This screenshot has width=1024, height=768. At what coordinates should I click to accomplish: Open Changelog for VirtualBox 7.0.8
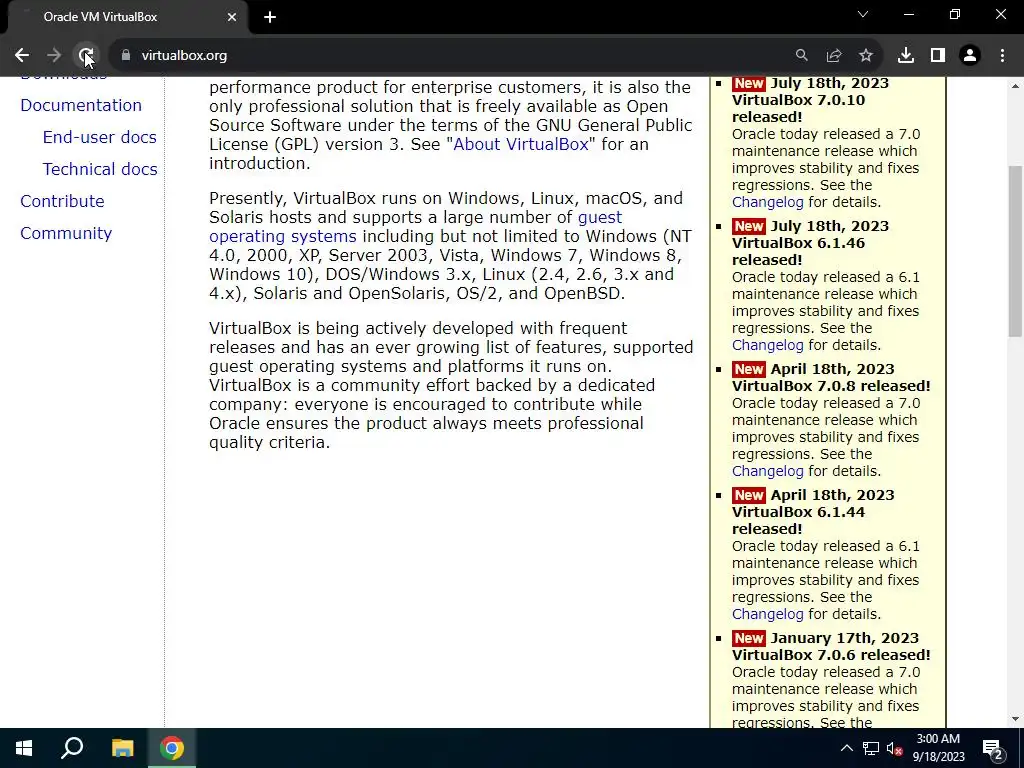click(x=767, y=472)
